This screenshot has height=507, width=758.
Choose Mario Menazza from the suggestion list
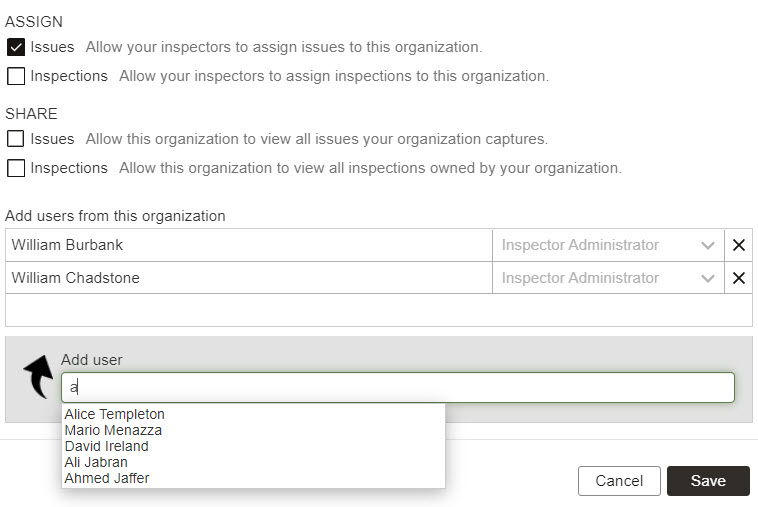(x=113, y=430)
